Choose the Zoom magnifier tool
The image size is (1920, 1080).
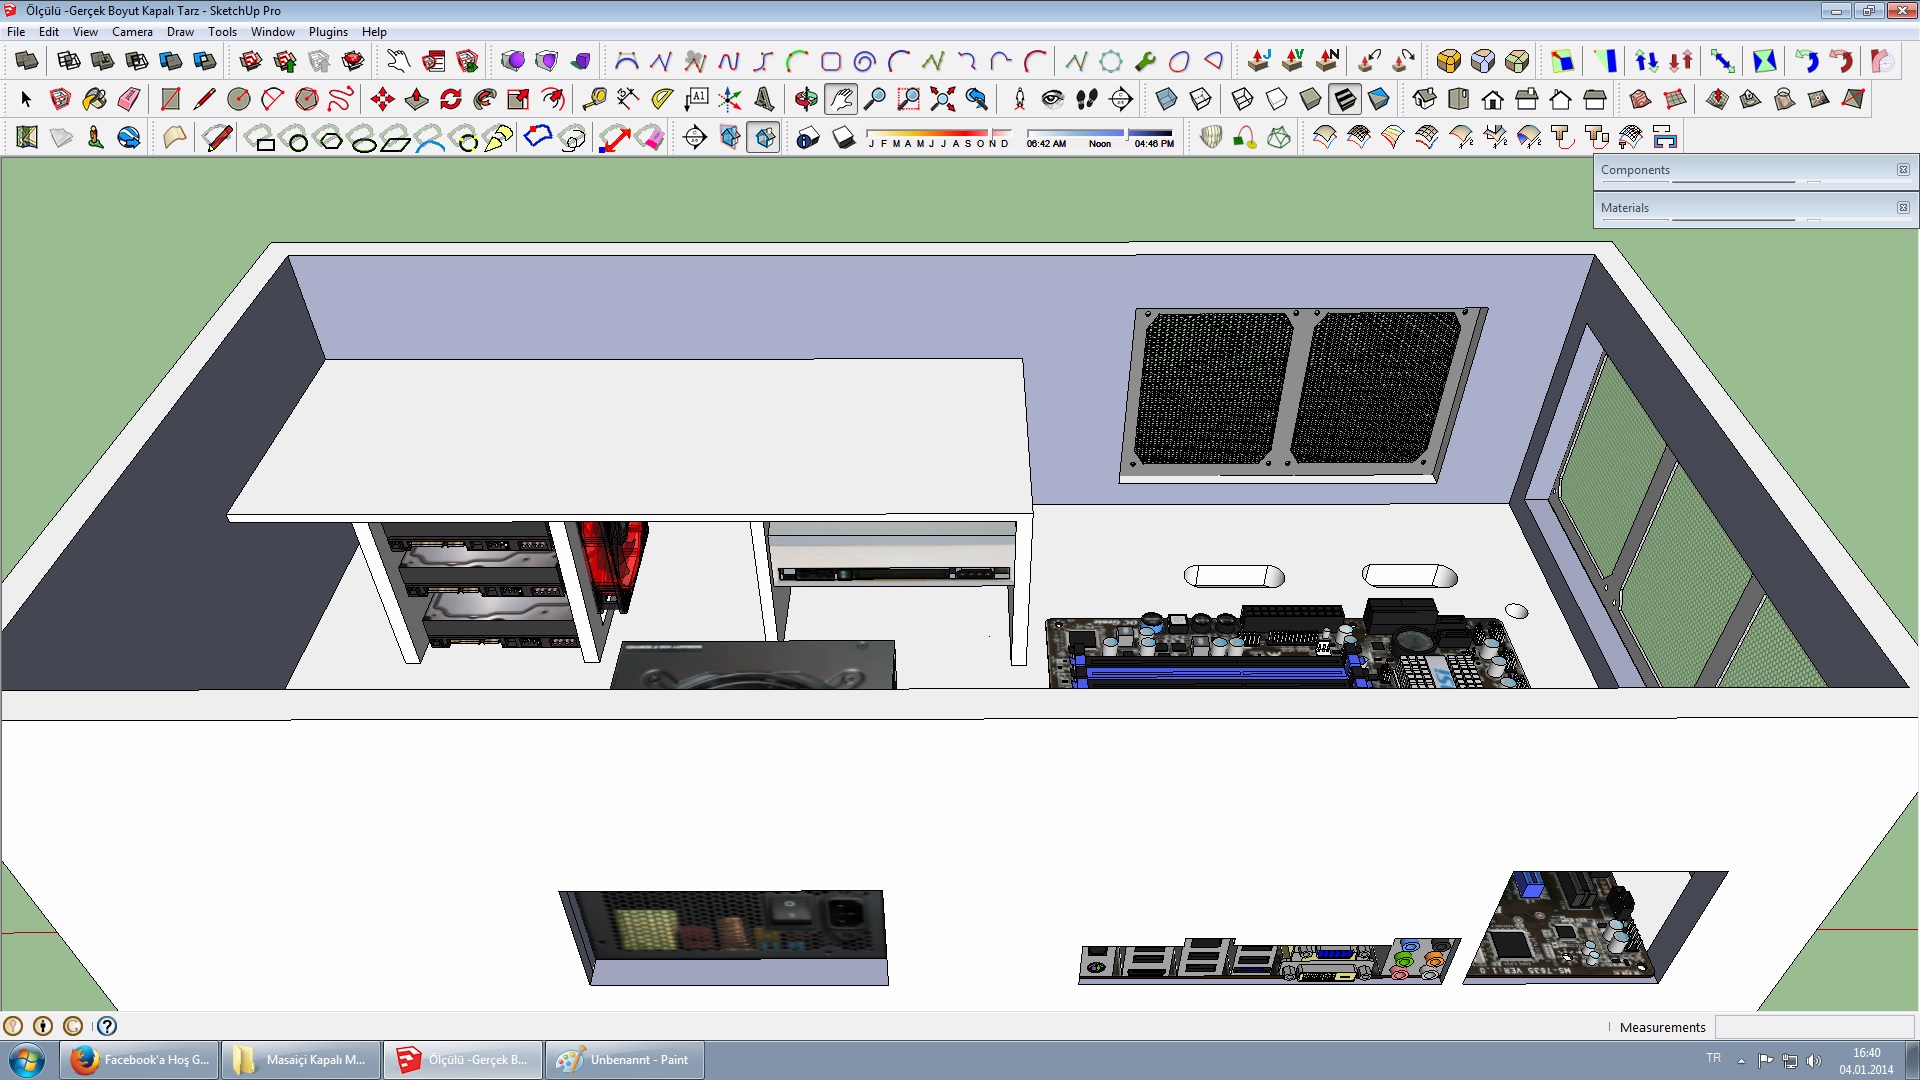tap(875, 99)
